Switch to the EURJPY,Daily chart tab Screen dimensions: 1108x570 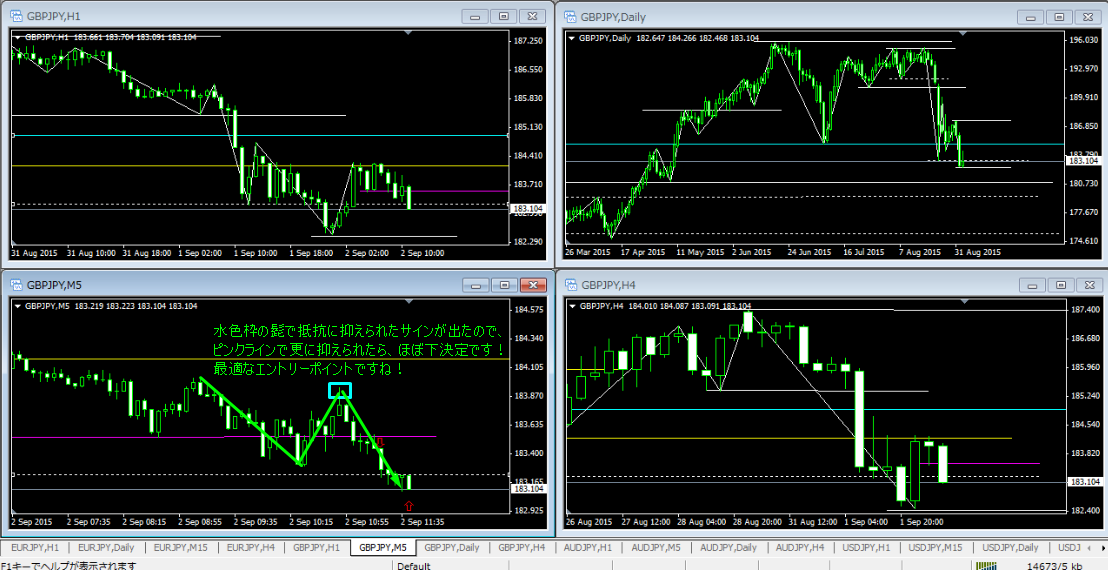pyautogui.click(x=106, y=547)
